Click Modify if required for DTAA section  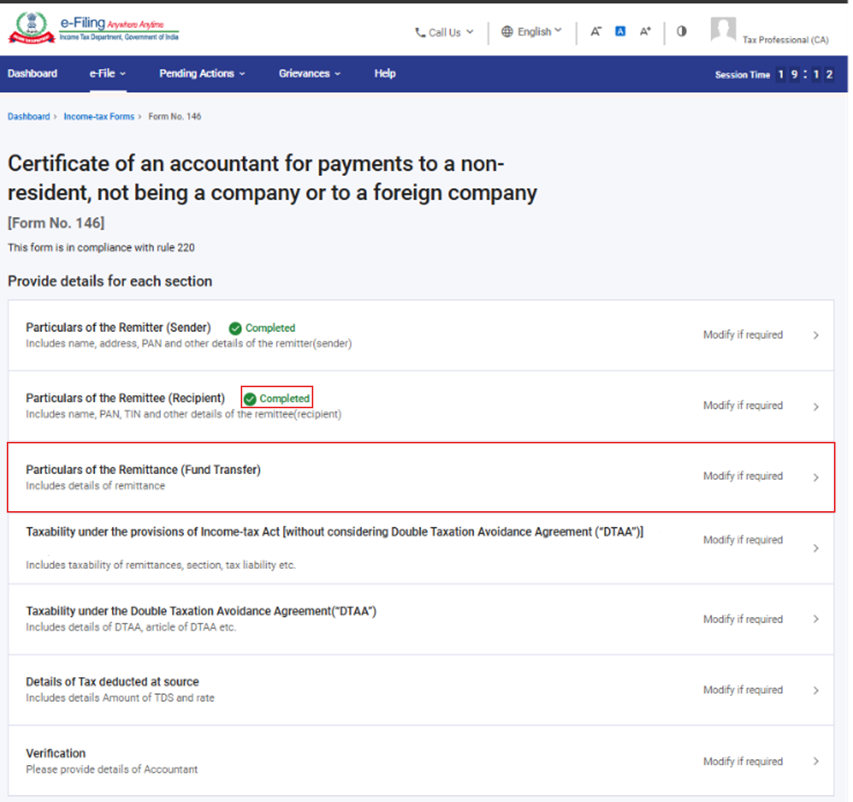(742, 619)
